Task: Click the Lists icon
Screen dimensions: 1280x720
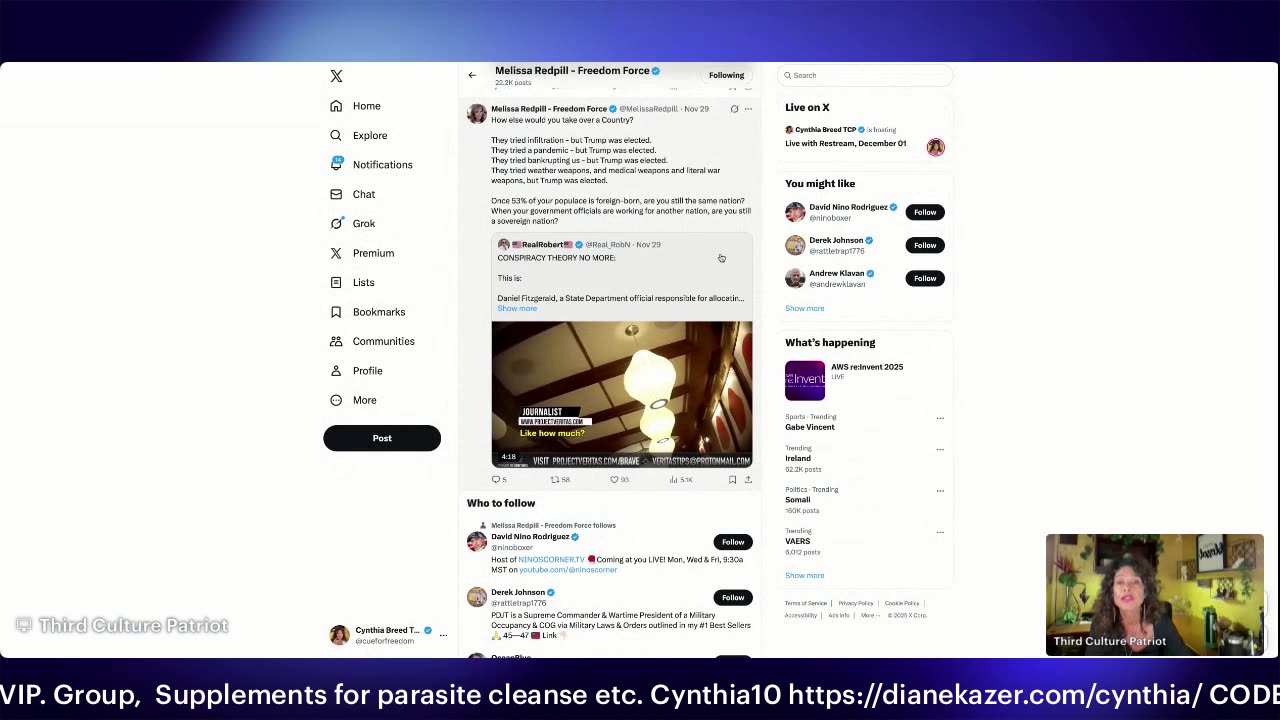Action: coord(336,283)
